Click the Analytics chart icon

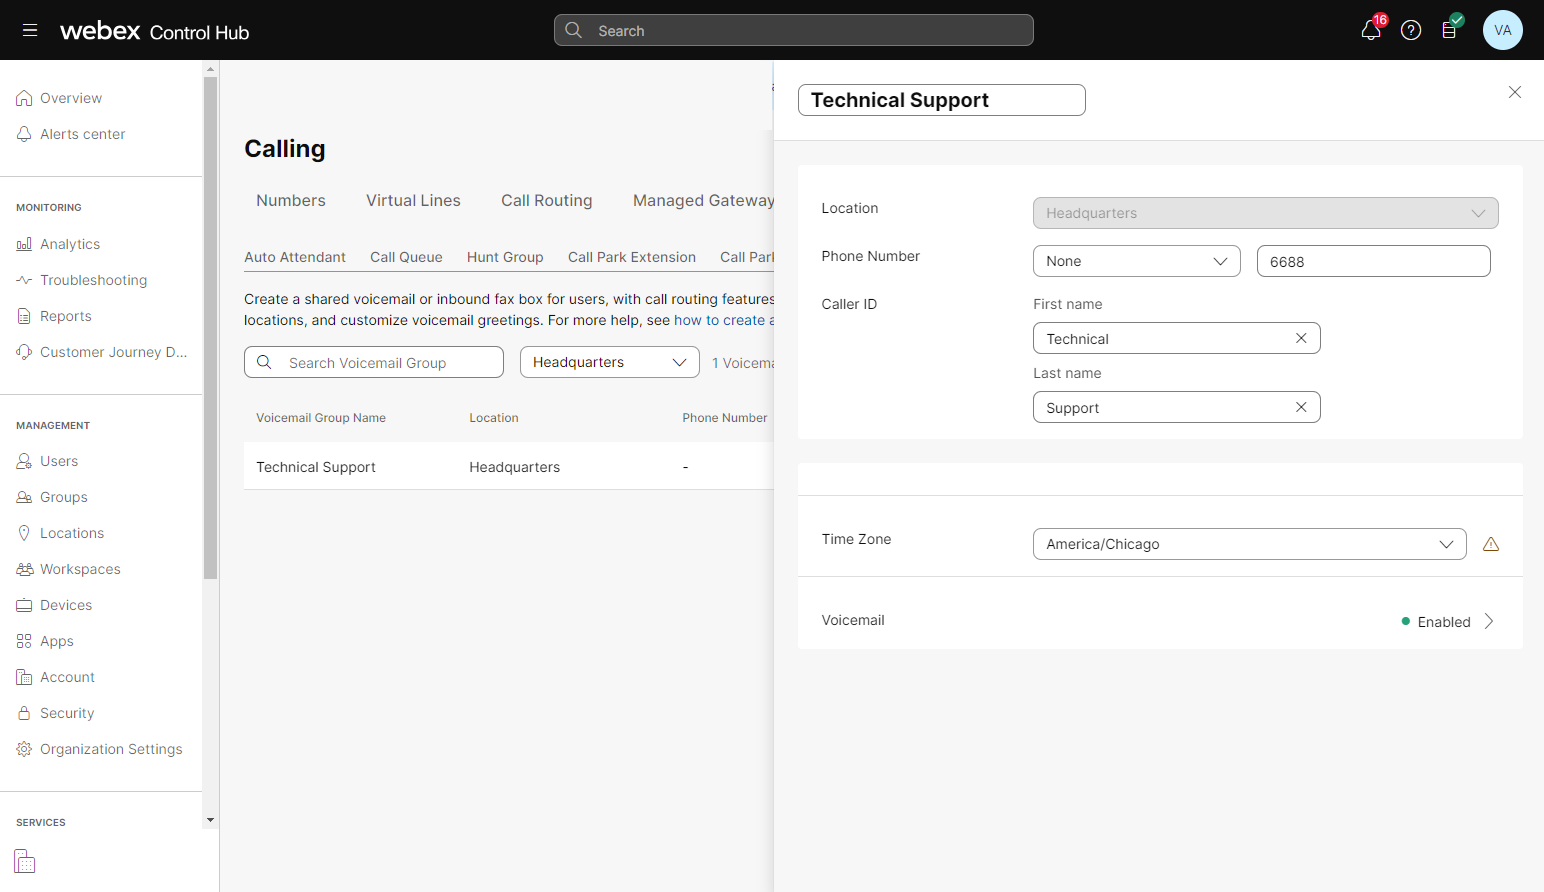click(x=24, y=244)
